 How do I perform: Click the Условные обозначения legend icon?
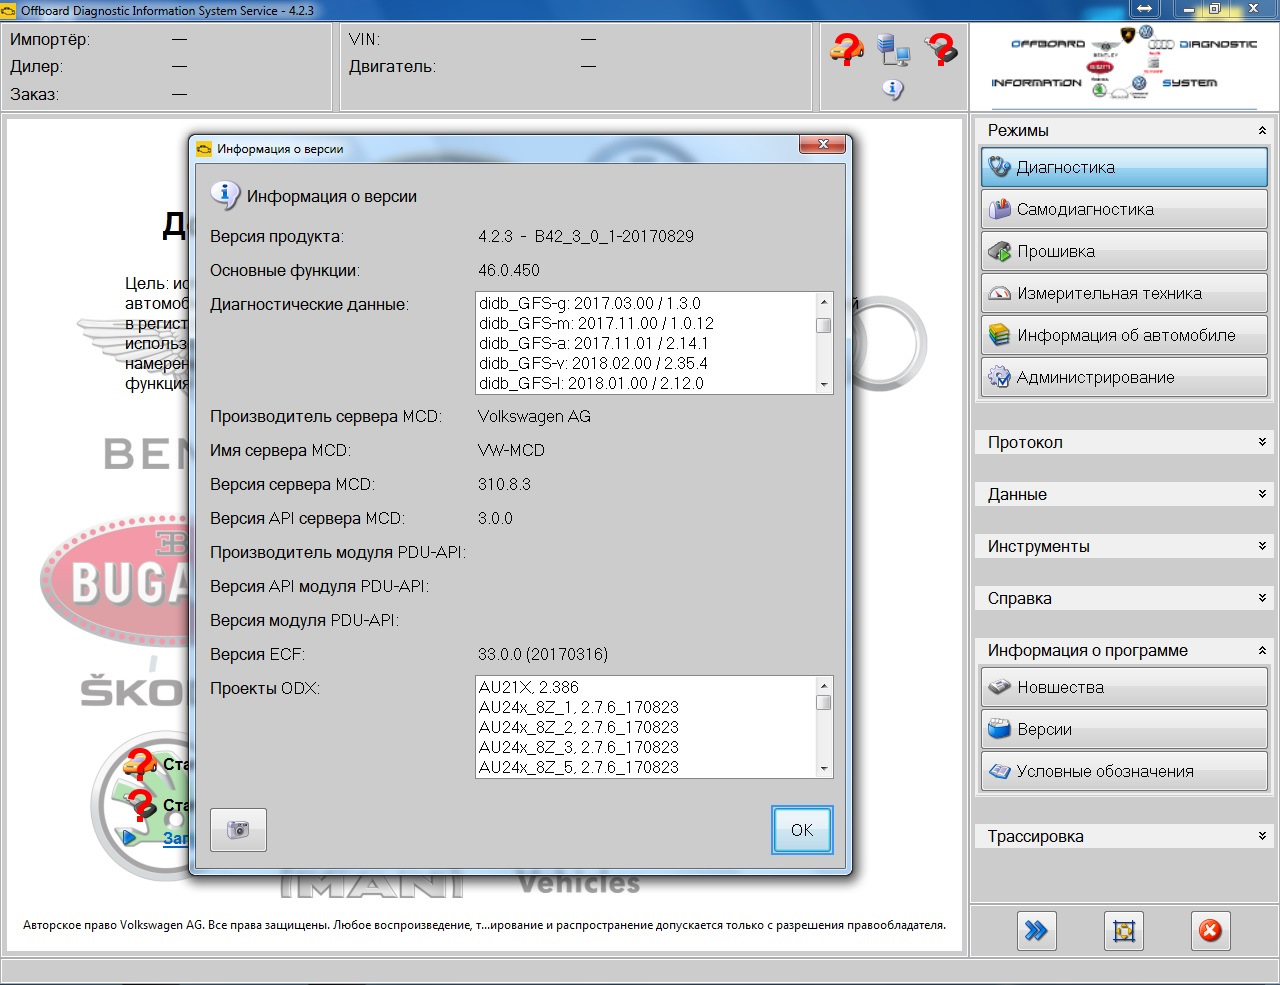pos(999,771)
